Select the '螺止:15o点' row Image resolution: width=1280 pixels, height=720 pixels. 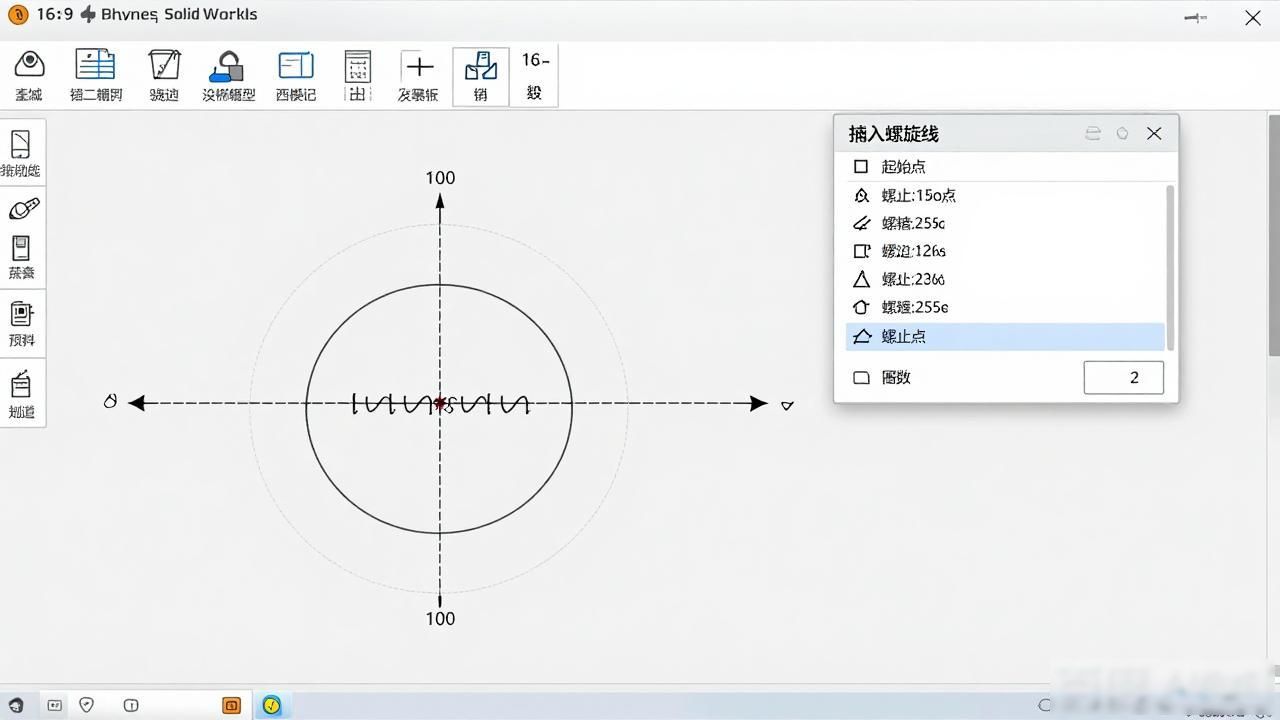1005,195
